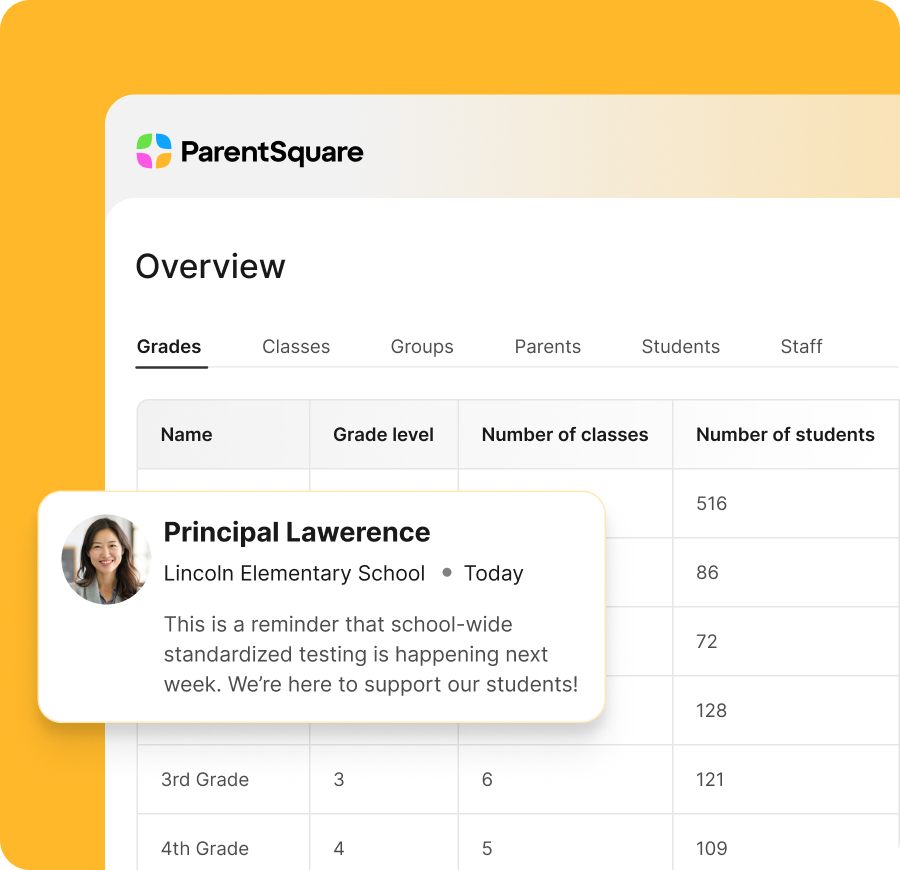Open the standardized testing reminder message
This screenshot has height=870, width=900.
(x=371, y=654)
